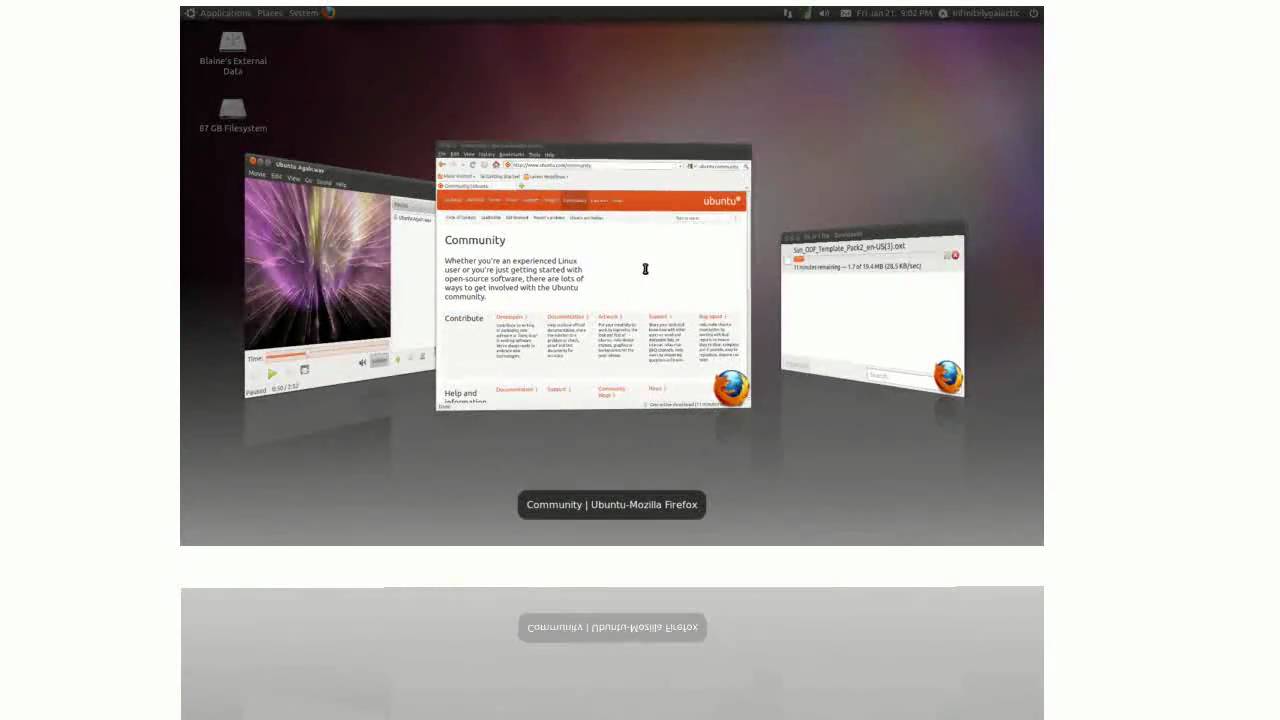Open the Most Visited bookmarks dropdown
Screen dimensions: 1280x720
coord(457,176)
